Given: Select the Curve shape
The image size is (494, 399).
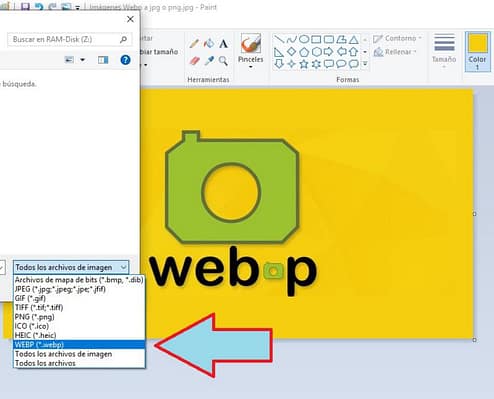Looking at the screenshot, I should coord(291,40).
